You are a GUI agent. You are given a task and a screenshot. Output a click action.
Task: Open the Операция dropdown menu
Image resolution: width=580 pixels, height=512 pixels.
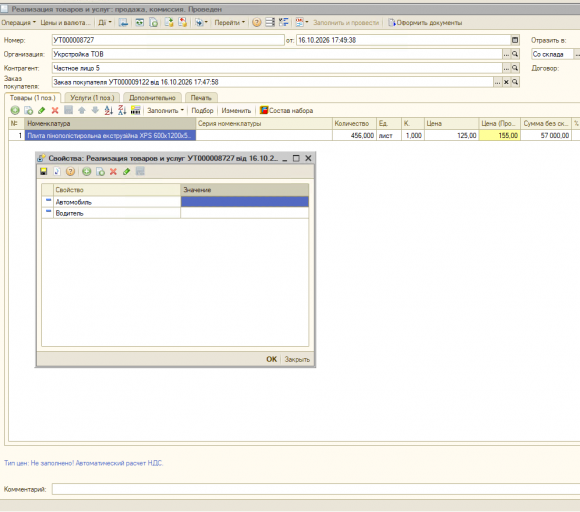click(18, 23)
